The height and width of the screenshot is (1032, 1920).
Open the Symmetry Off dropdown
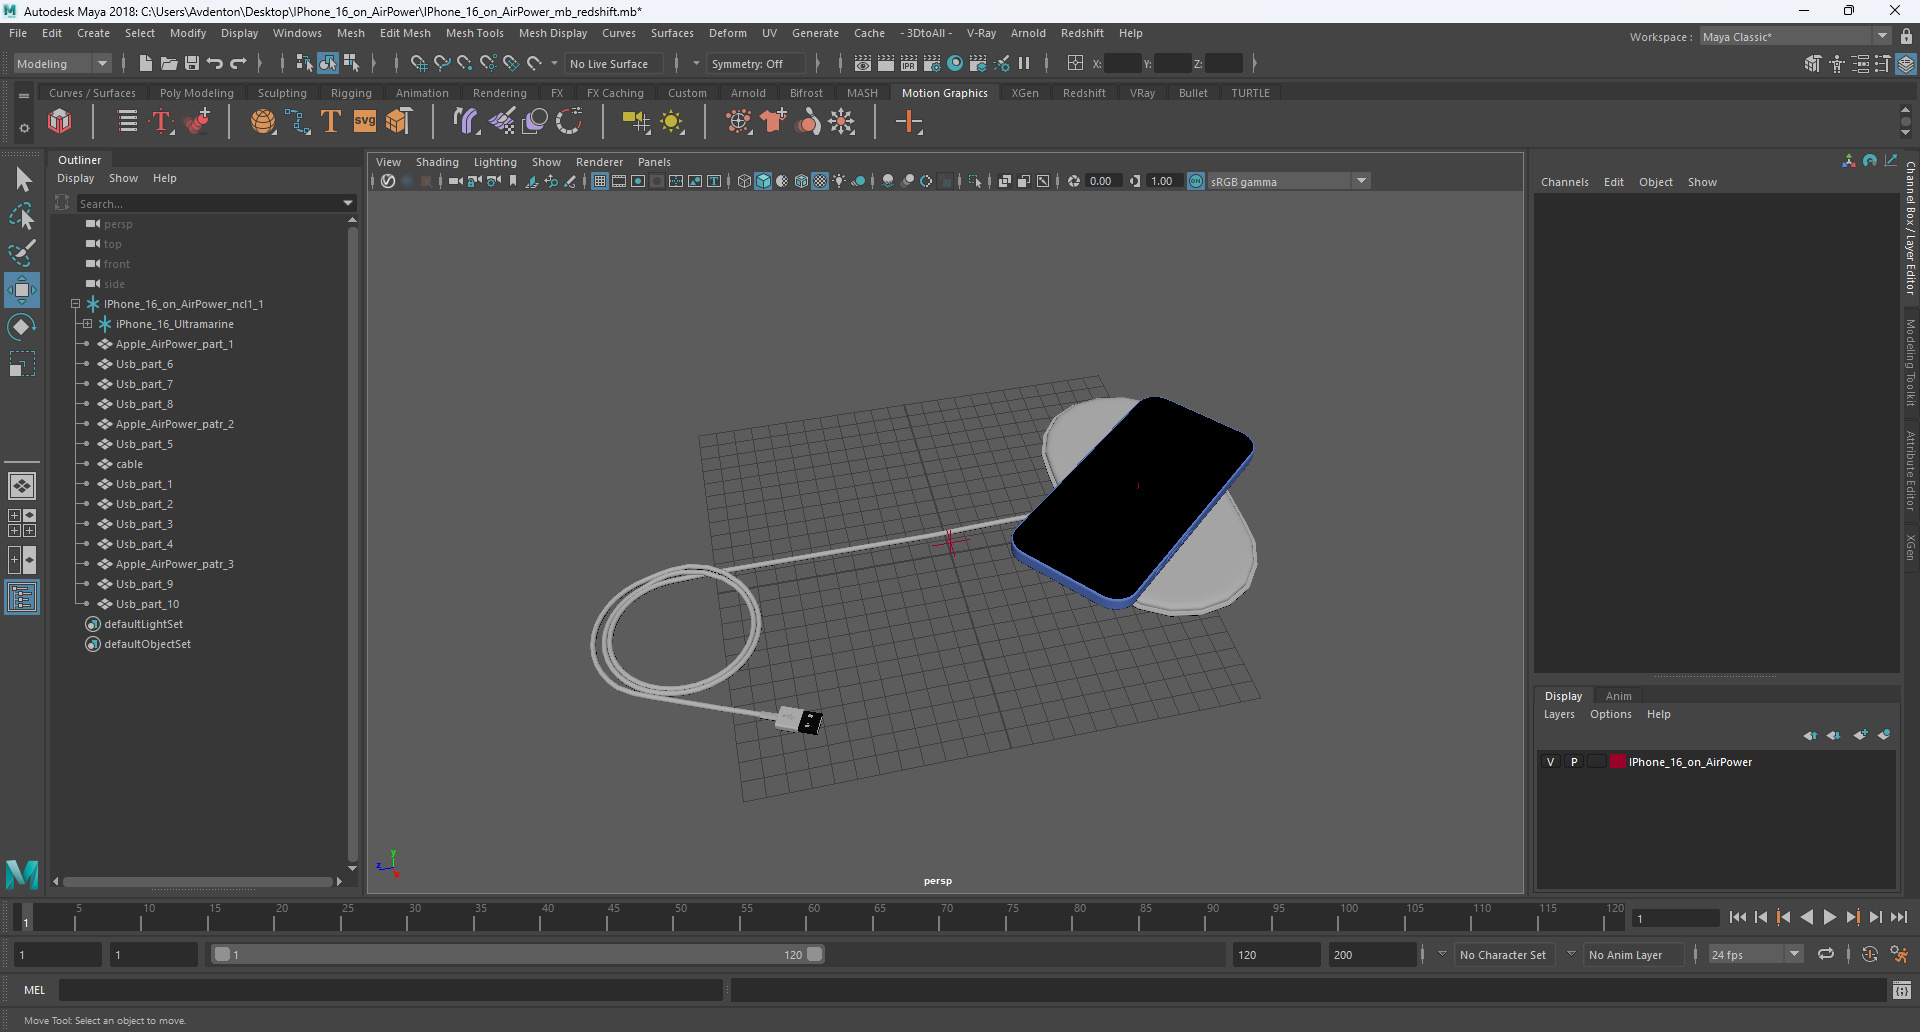point(755,63)
